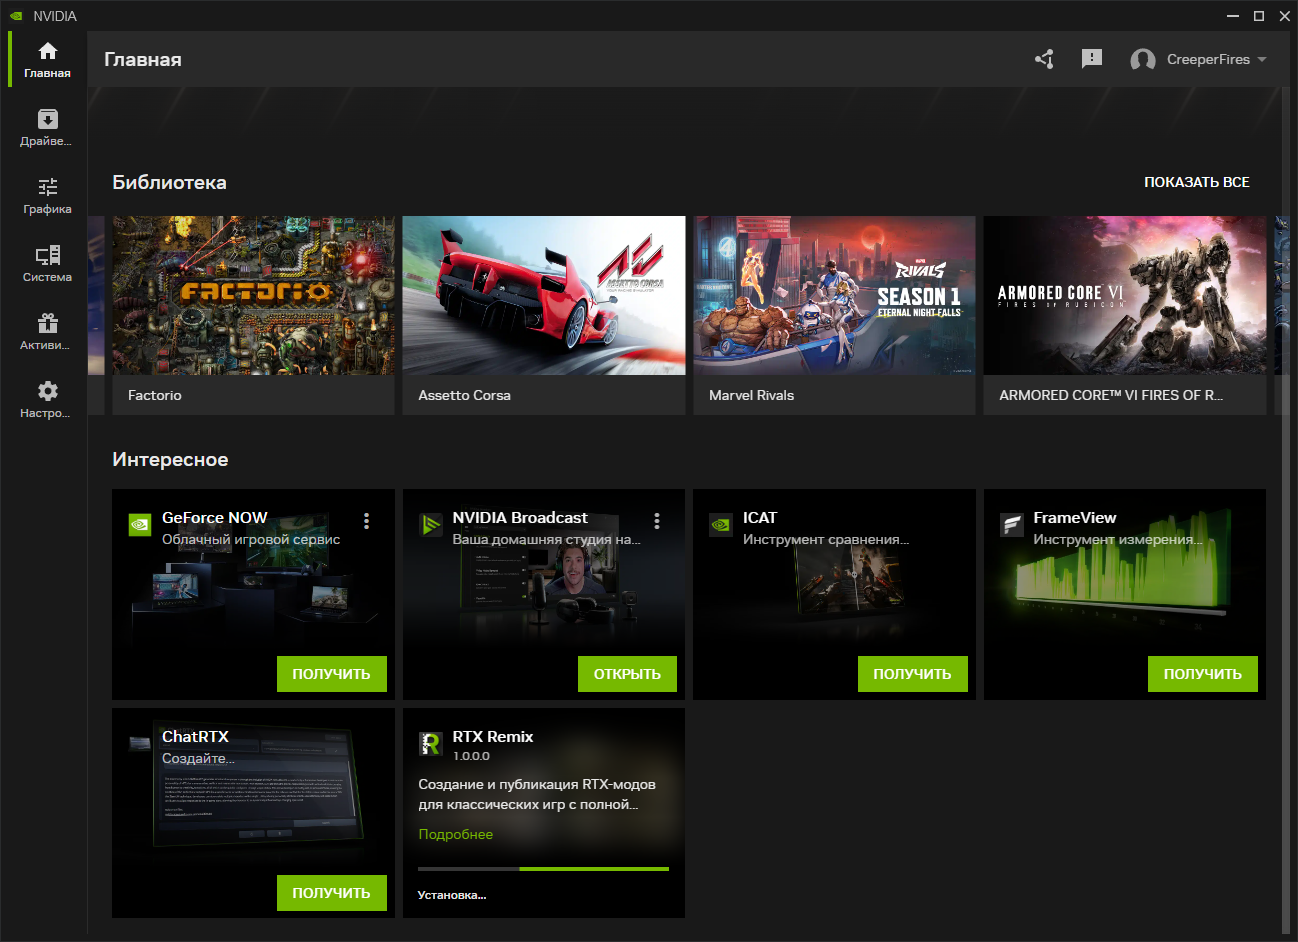Click the share icon in the header
Image resolution: width=1298 pixels, height=942 pixels.
click(x=1045, y=59)
